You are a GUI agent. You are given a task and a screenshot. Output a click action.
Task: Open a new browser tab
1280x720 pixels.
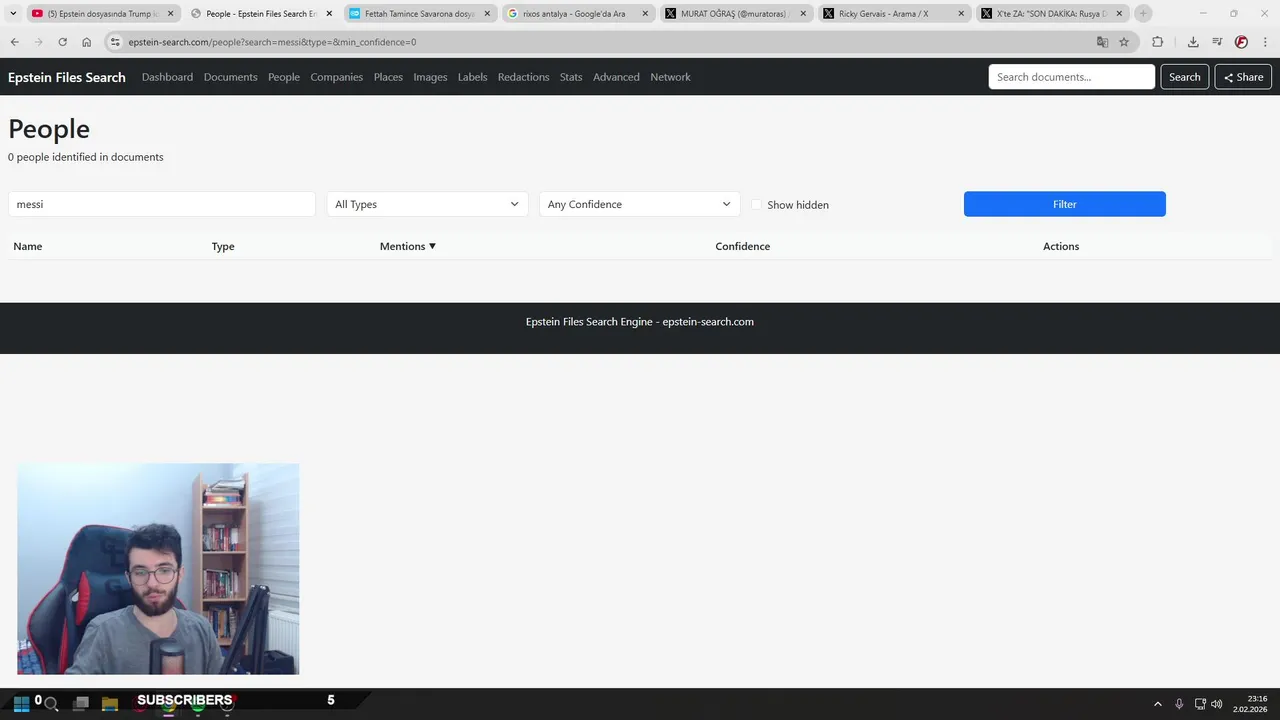click(1143, 13)
